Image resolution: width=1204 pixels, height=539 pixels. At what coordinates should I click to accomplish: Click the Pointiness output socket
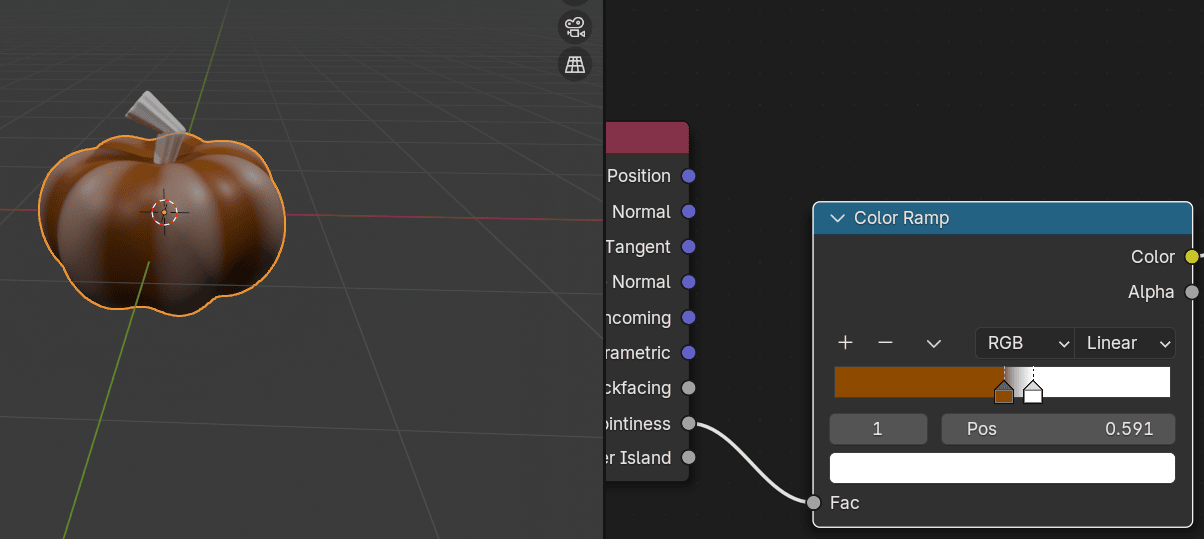click(x=688, y=423)
